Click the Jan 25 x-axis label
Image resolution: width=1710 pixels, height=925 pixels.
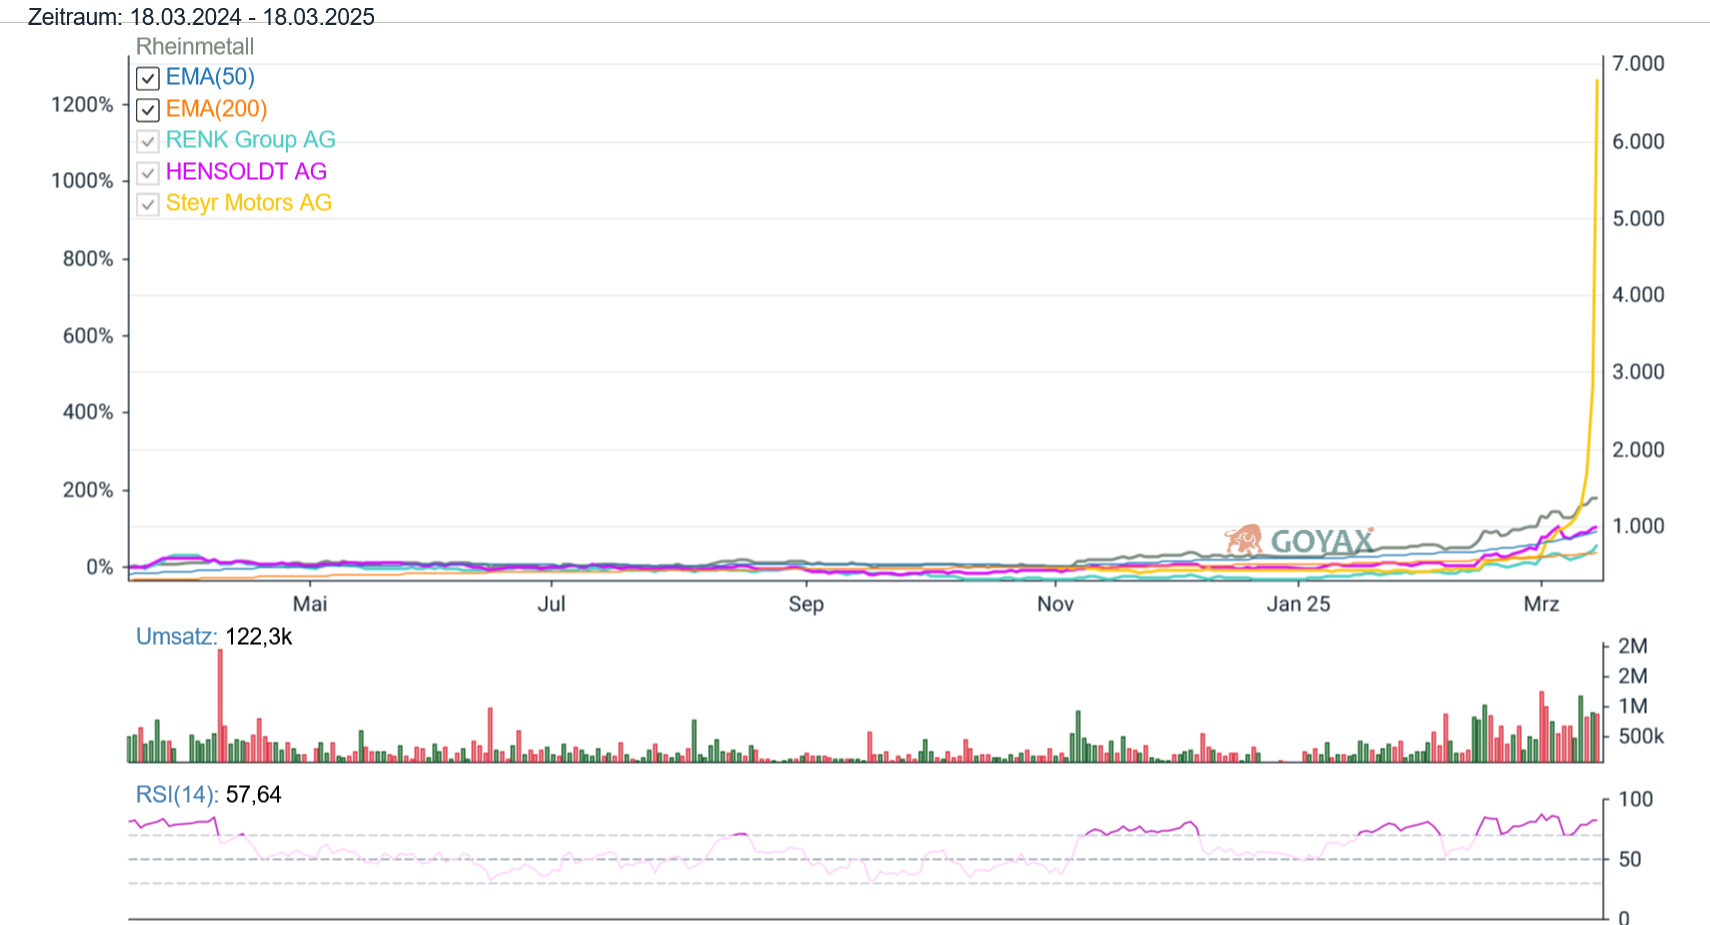(x=1298, y=604)
